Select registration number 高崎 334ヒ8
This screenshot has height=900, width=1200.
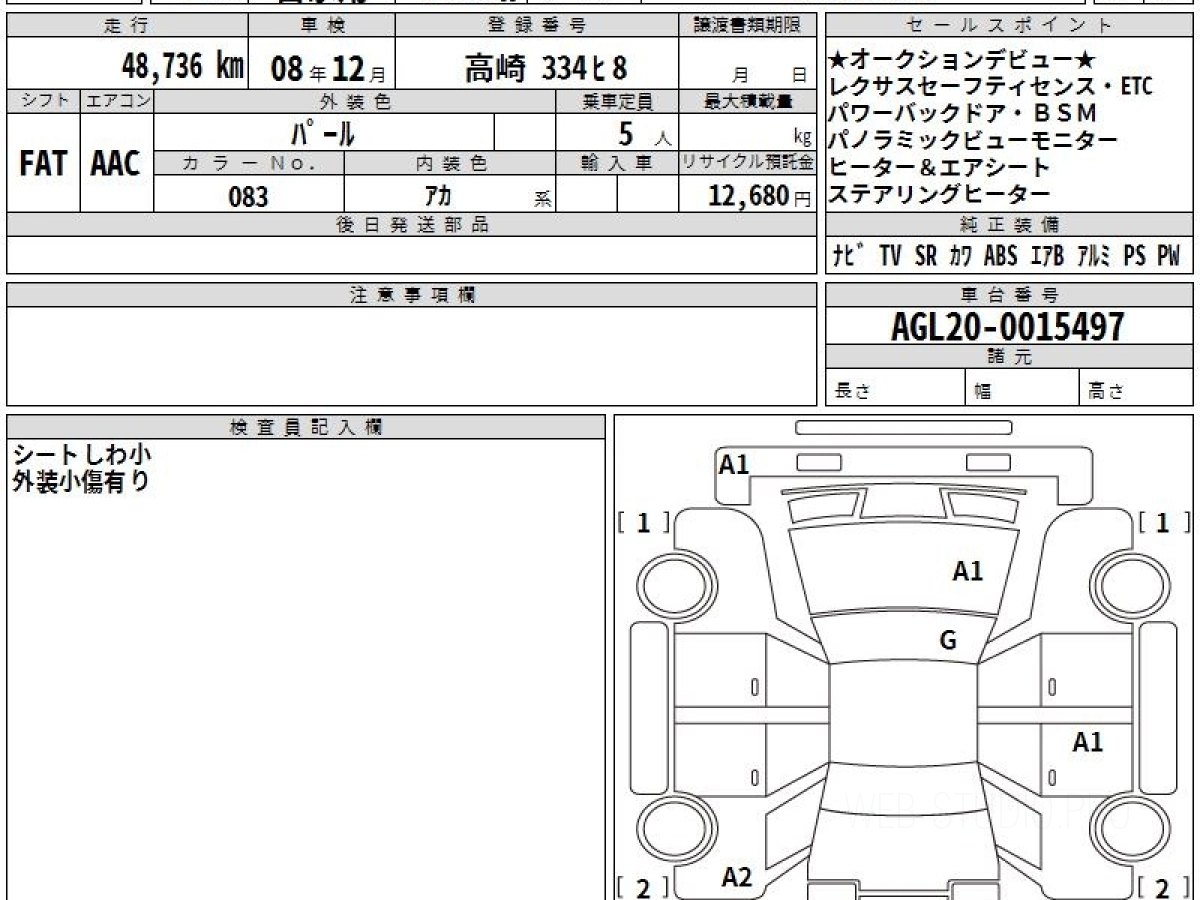546,68
